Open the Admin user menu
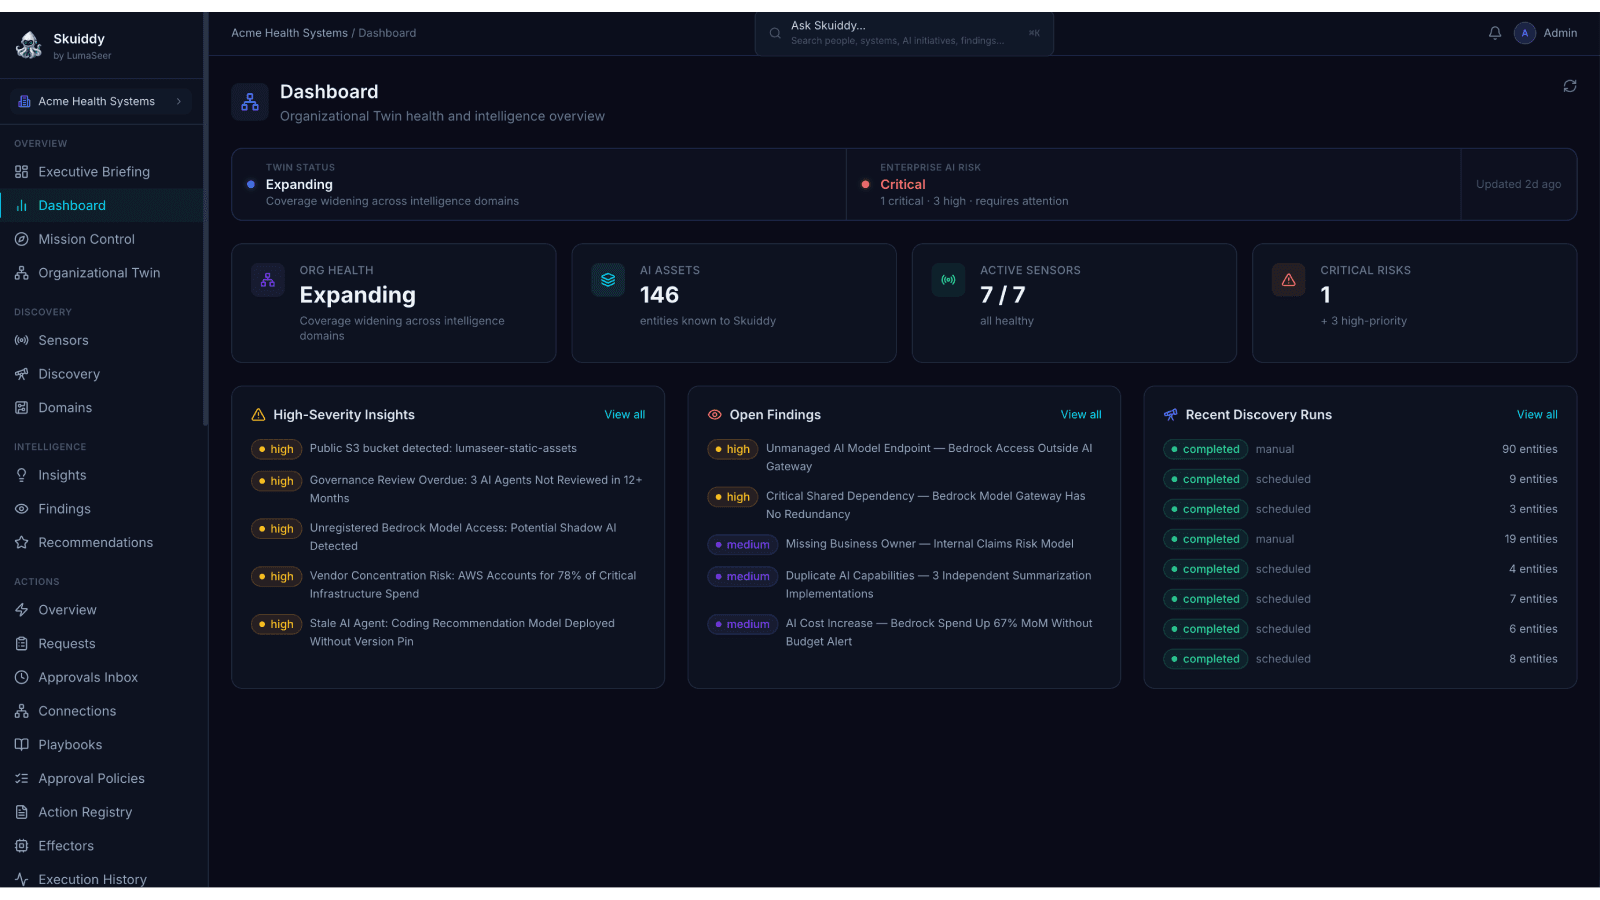 pyautogui.click(x=1546, y=33)
